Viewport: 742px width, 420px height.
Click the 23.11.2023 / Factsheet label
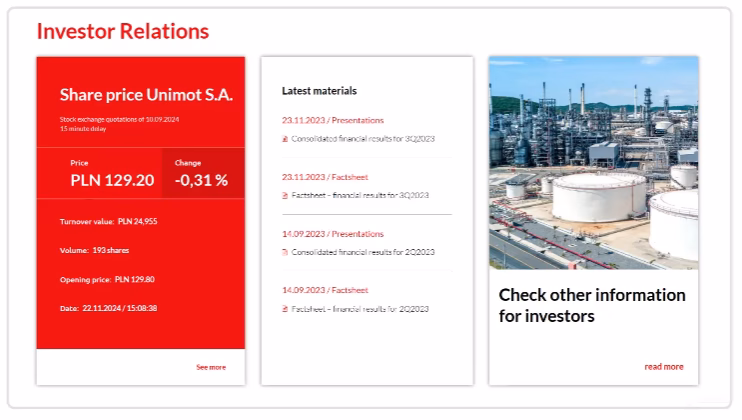(x=325, y=177)
